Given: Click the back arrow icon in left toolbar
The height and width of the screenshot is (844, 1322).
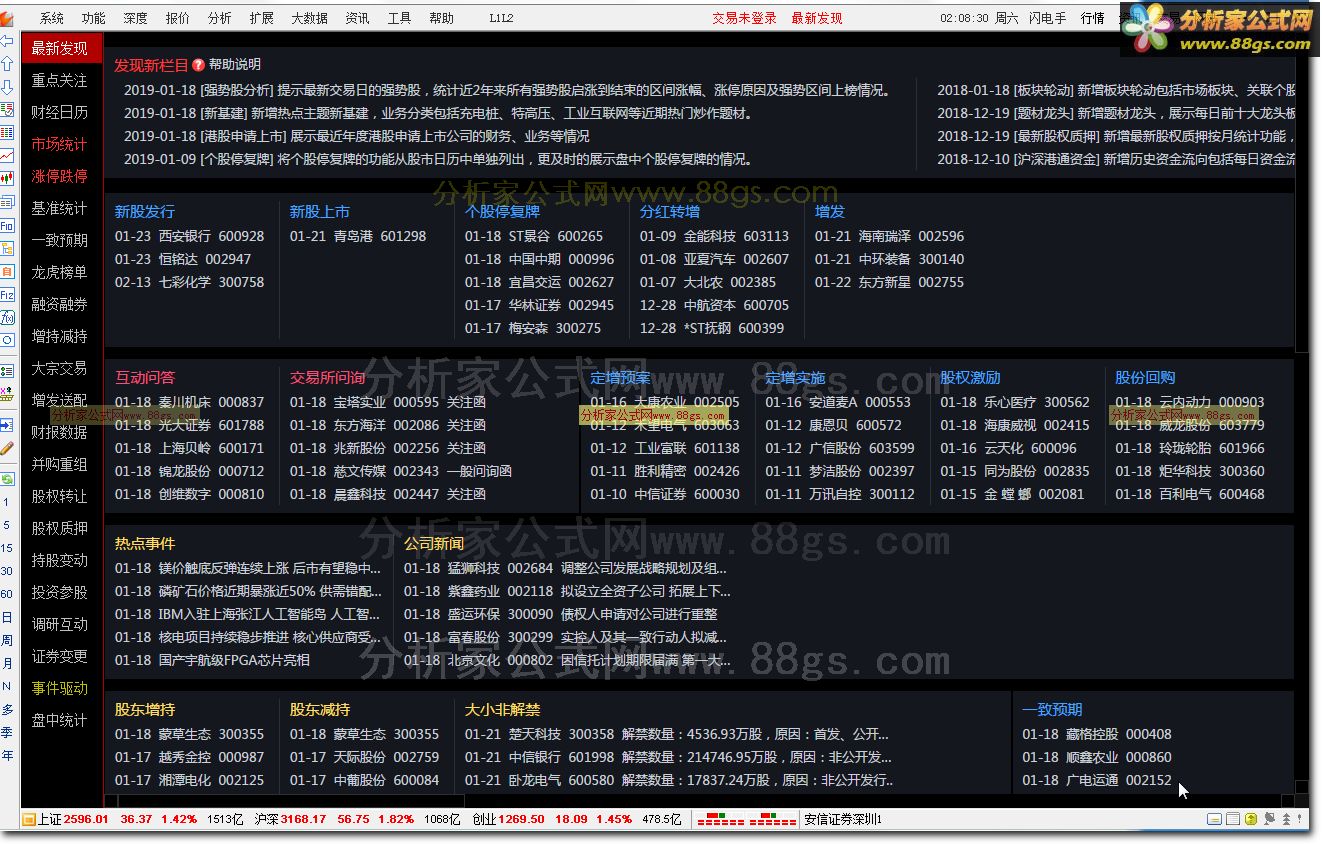Looking at the screenshot, I should coord(7,41).
